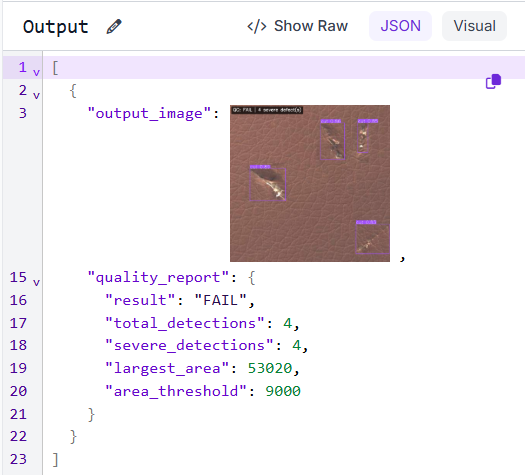Collapse the object at line 2

36,95
